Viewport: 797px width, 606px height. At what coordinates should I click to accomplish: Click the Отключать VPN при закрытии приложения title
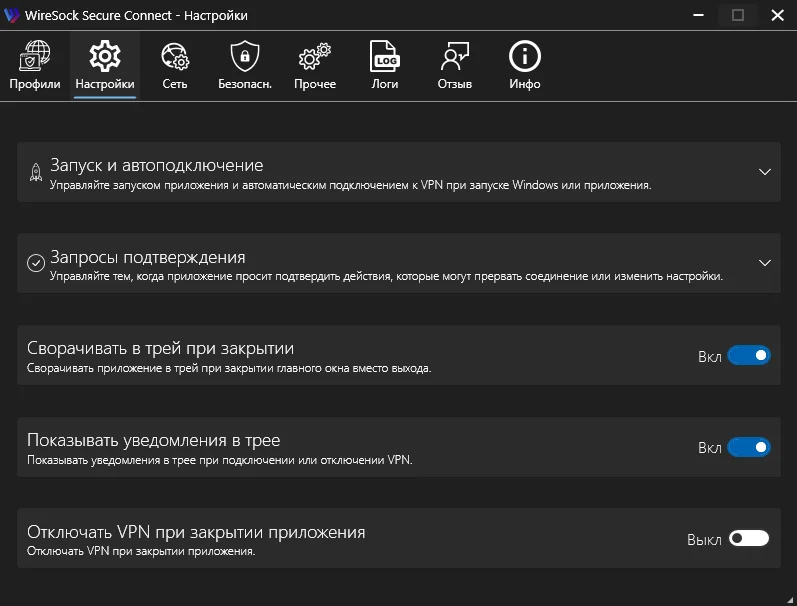196,532
